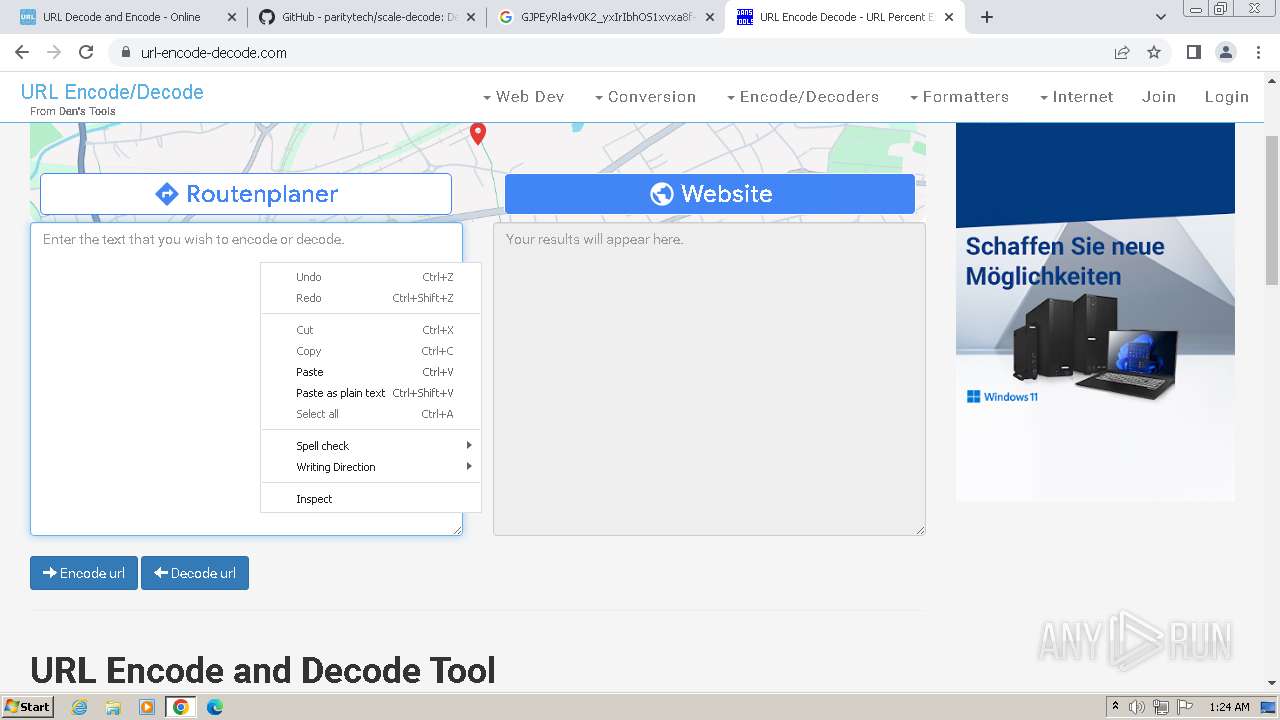Click the URL Encode/Decode site logo

[x=112, y=92]
